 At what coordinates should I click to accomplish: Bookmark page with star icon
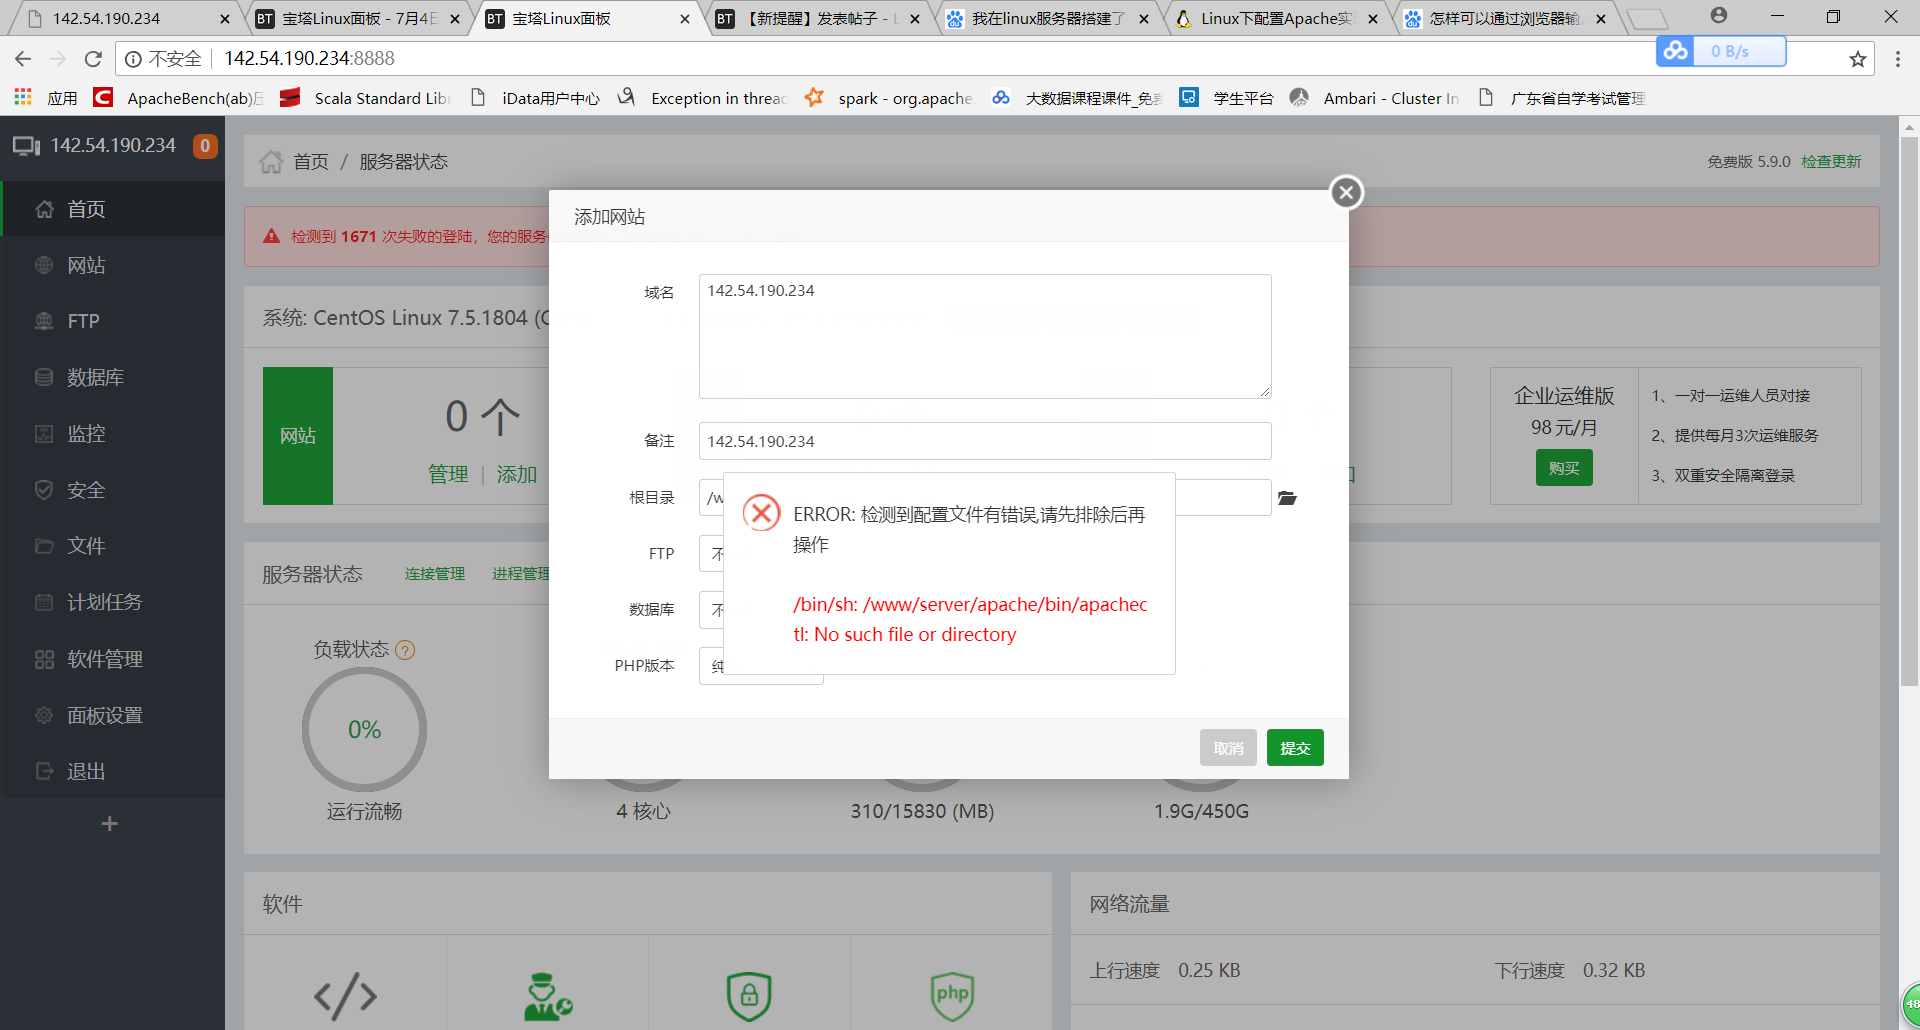pyautogui.click(x=1858, y=59)
